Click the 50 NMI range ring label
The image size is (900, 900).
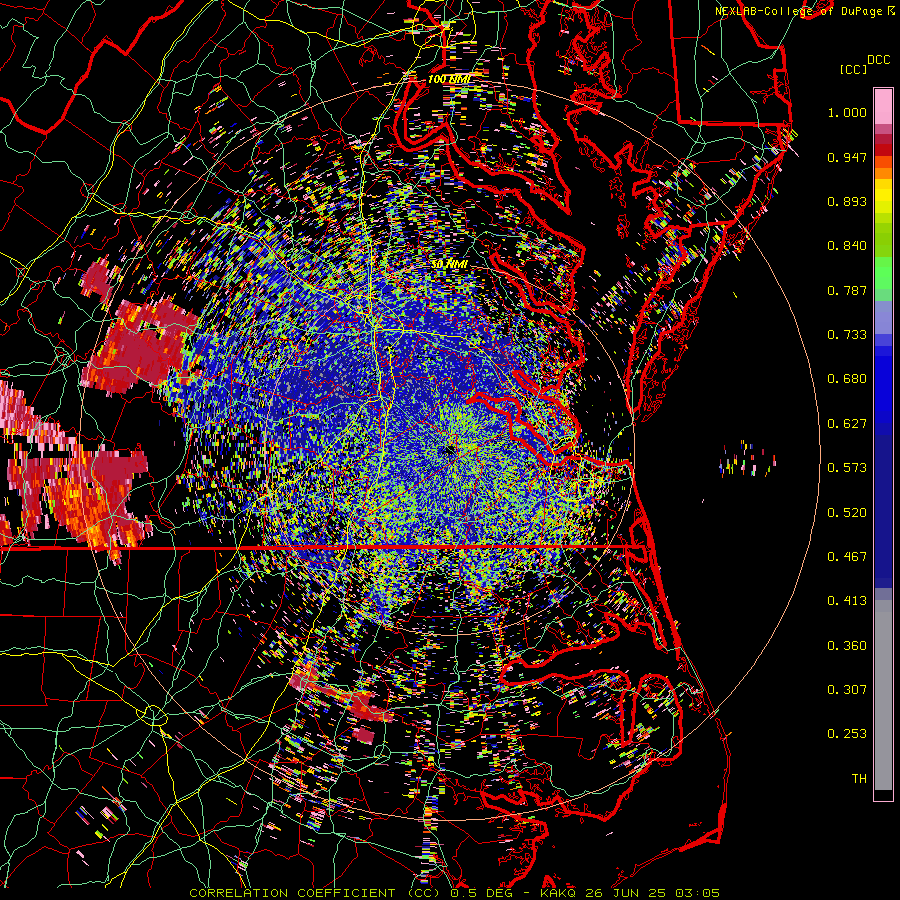449,265
